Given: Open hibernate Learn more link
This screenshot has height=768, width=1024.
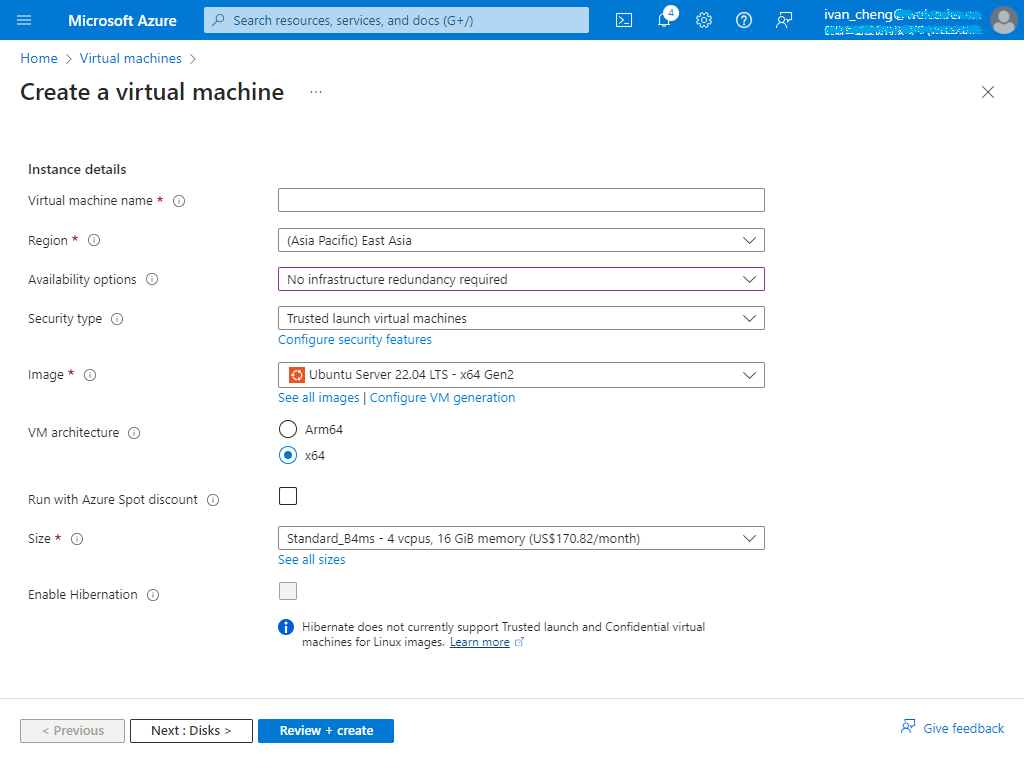Looking at the screenshot, I should click(x=479, y=643).
